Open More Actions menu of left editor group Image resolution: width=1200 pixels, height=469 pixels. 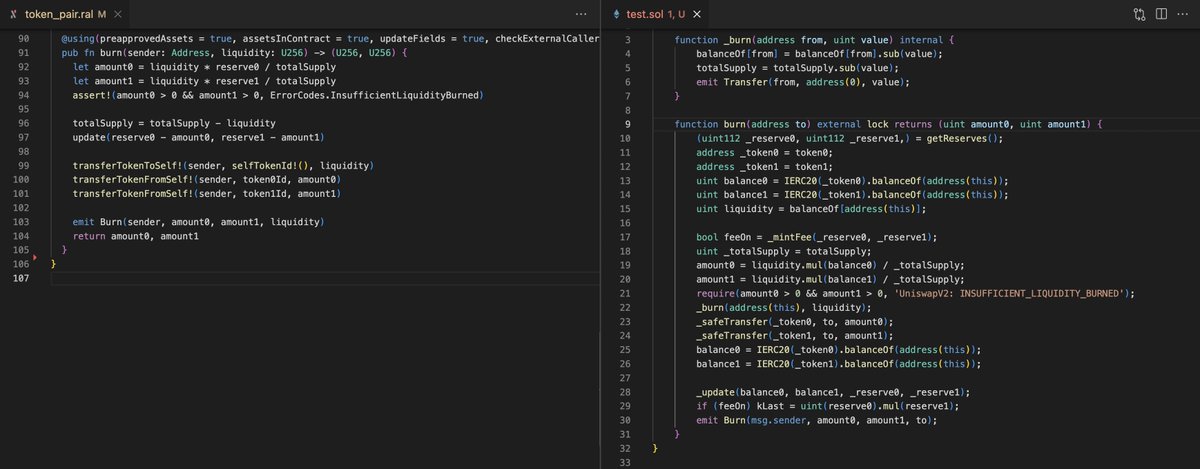point(581,14)
